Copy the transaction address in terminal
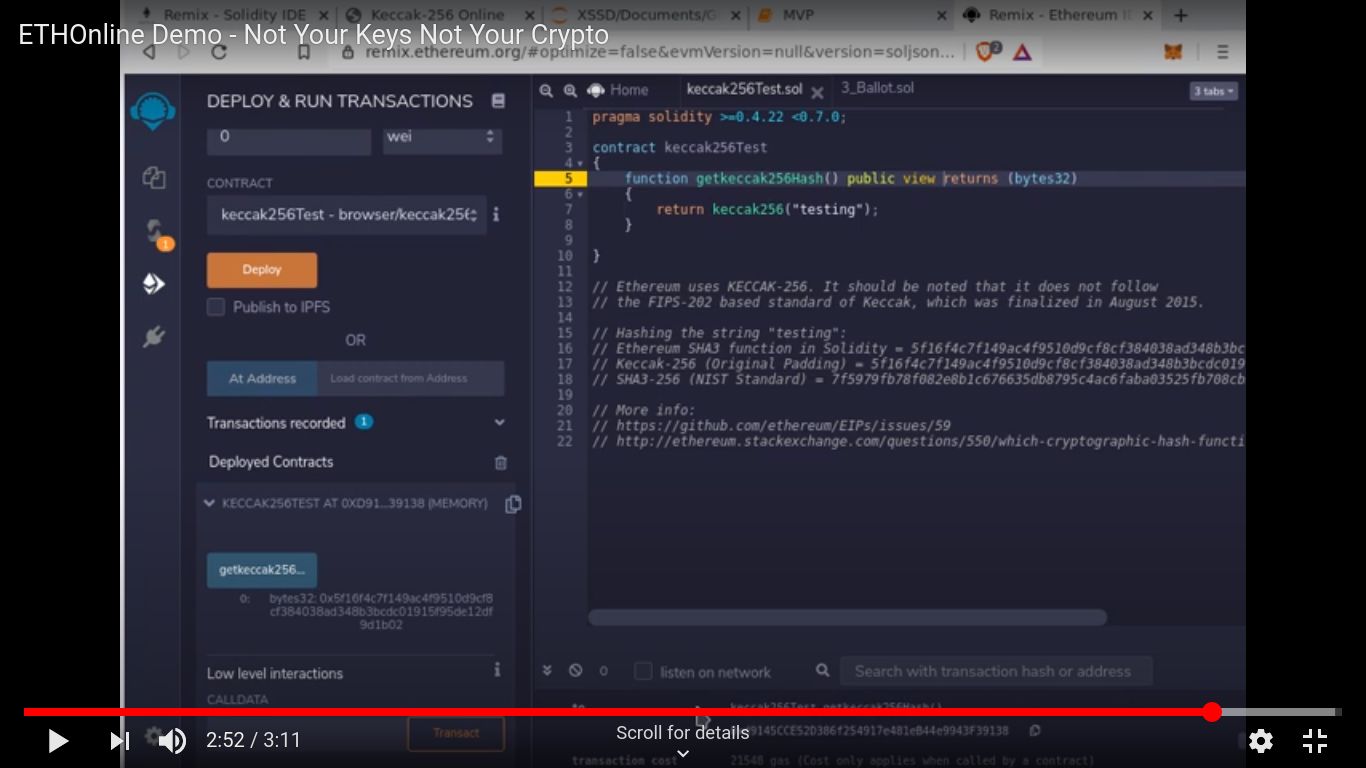Screen dimensions: 1366x768 click(x=1035, y=731)
